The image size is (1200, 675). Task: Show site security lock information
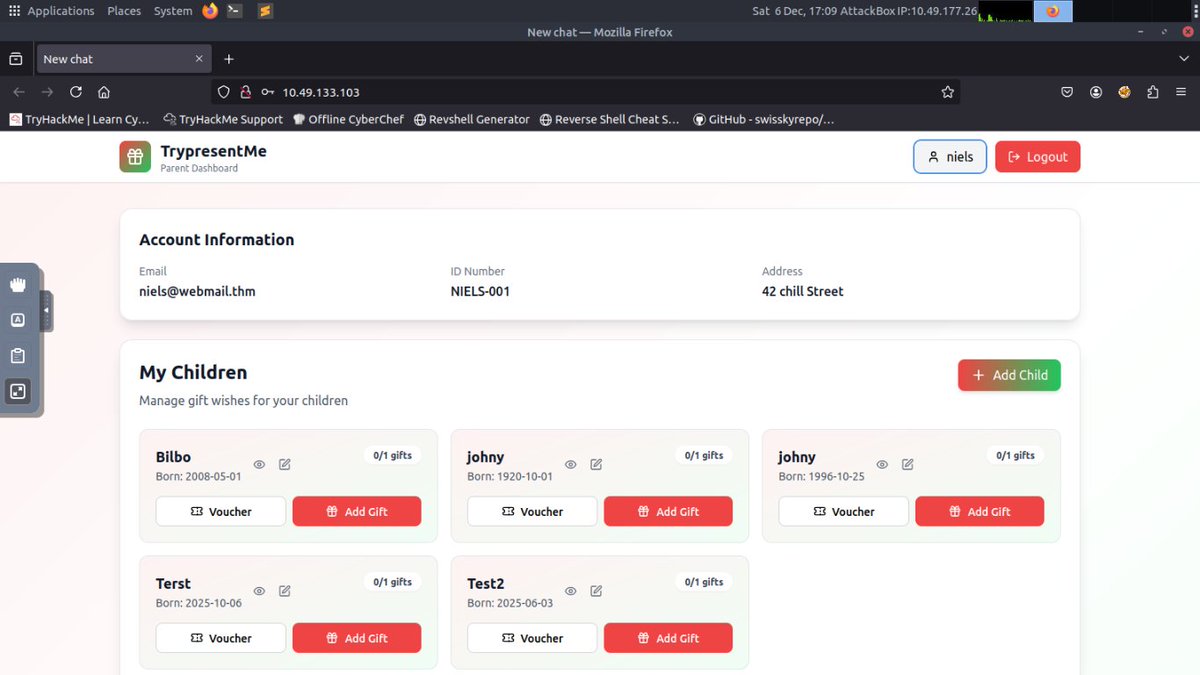[x=245, y=92]
